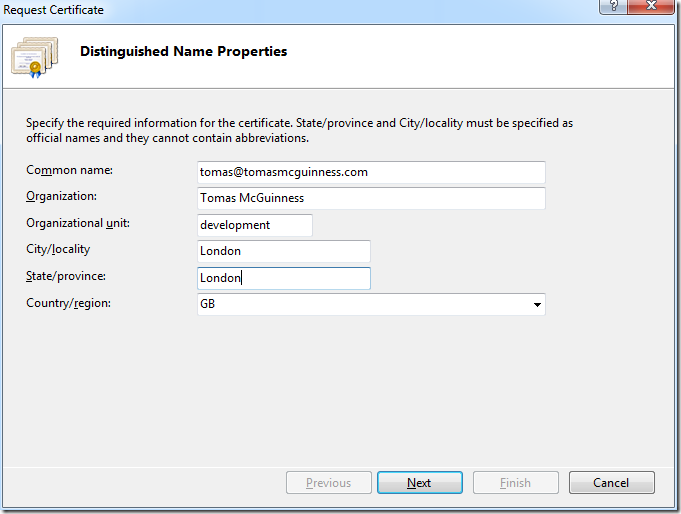The image size is (681, 514).
Task: Focus the Organization text field
Action: [371, 198]
